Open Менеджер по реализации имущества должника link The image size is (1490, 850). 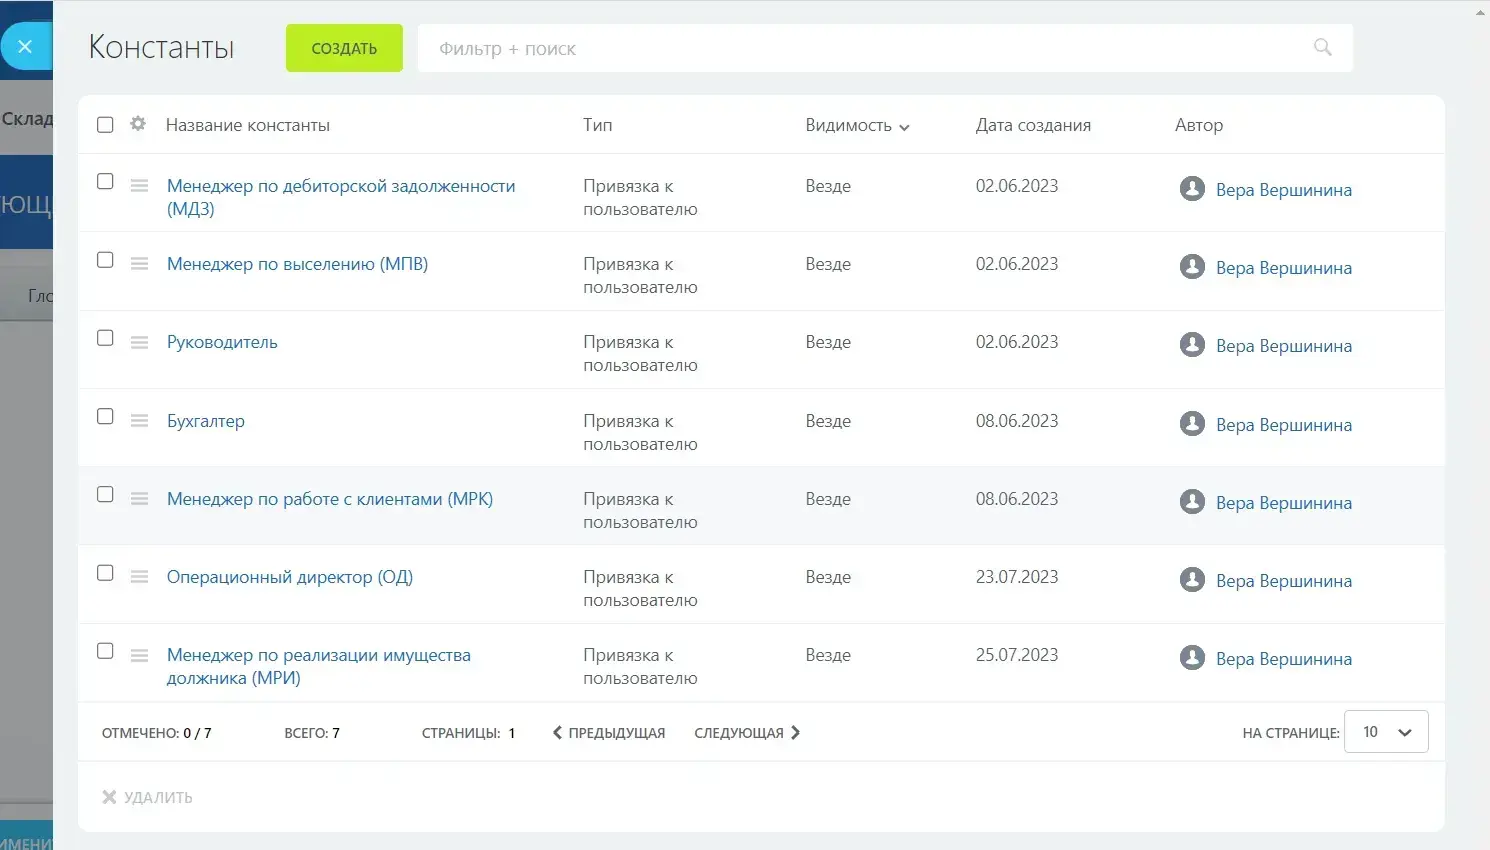319,666
